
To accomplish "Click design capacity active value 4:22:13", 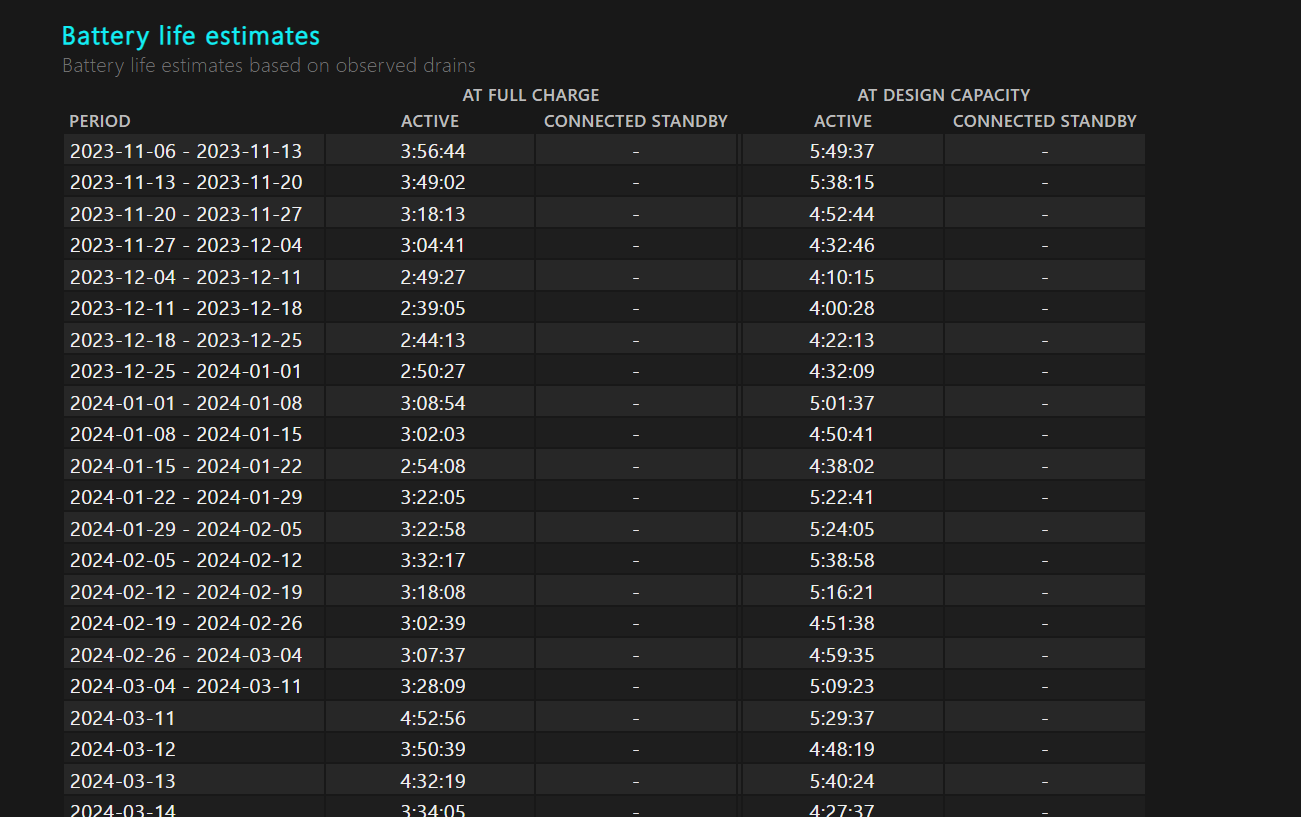I will pos(842,340).
